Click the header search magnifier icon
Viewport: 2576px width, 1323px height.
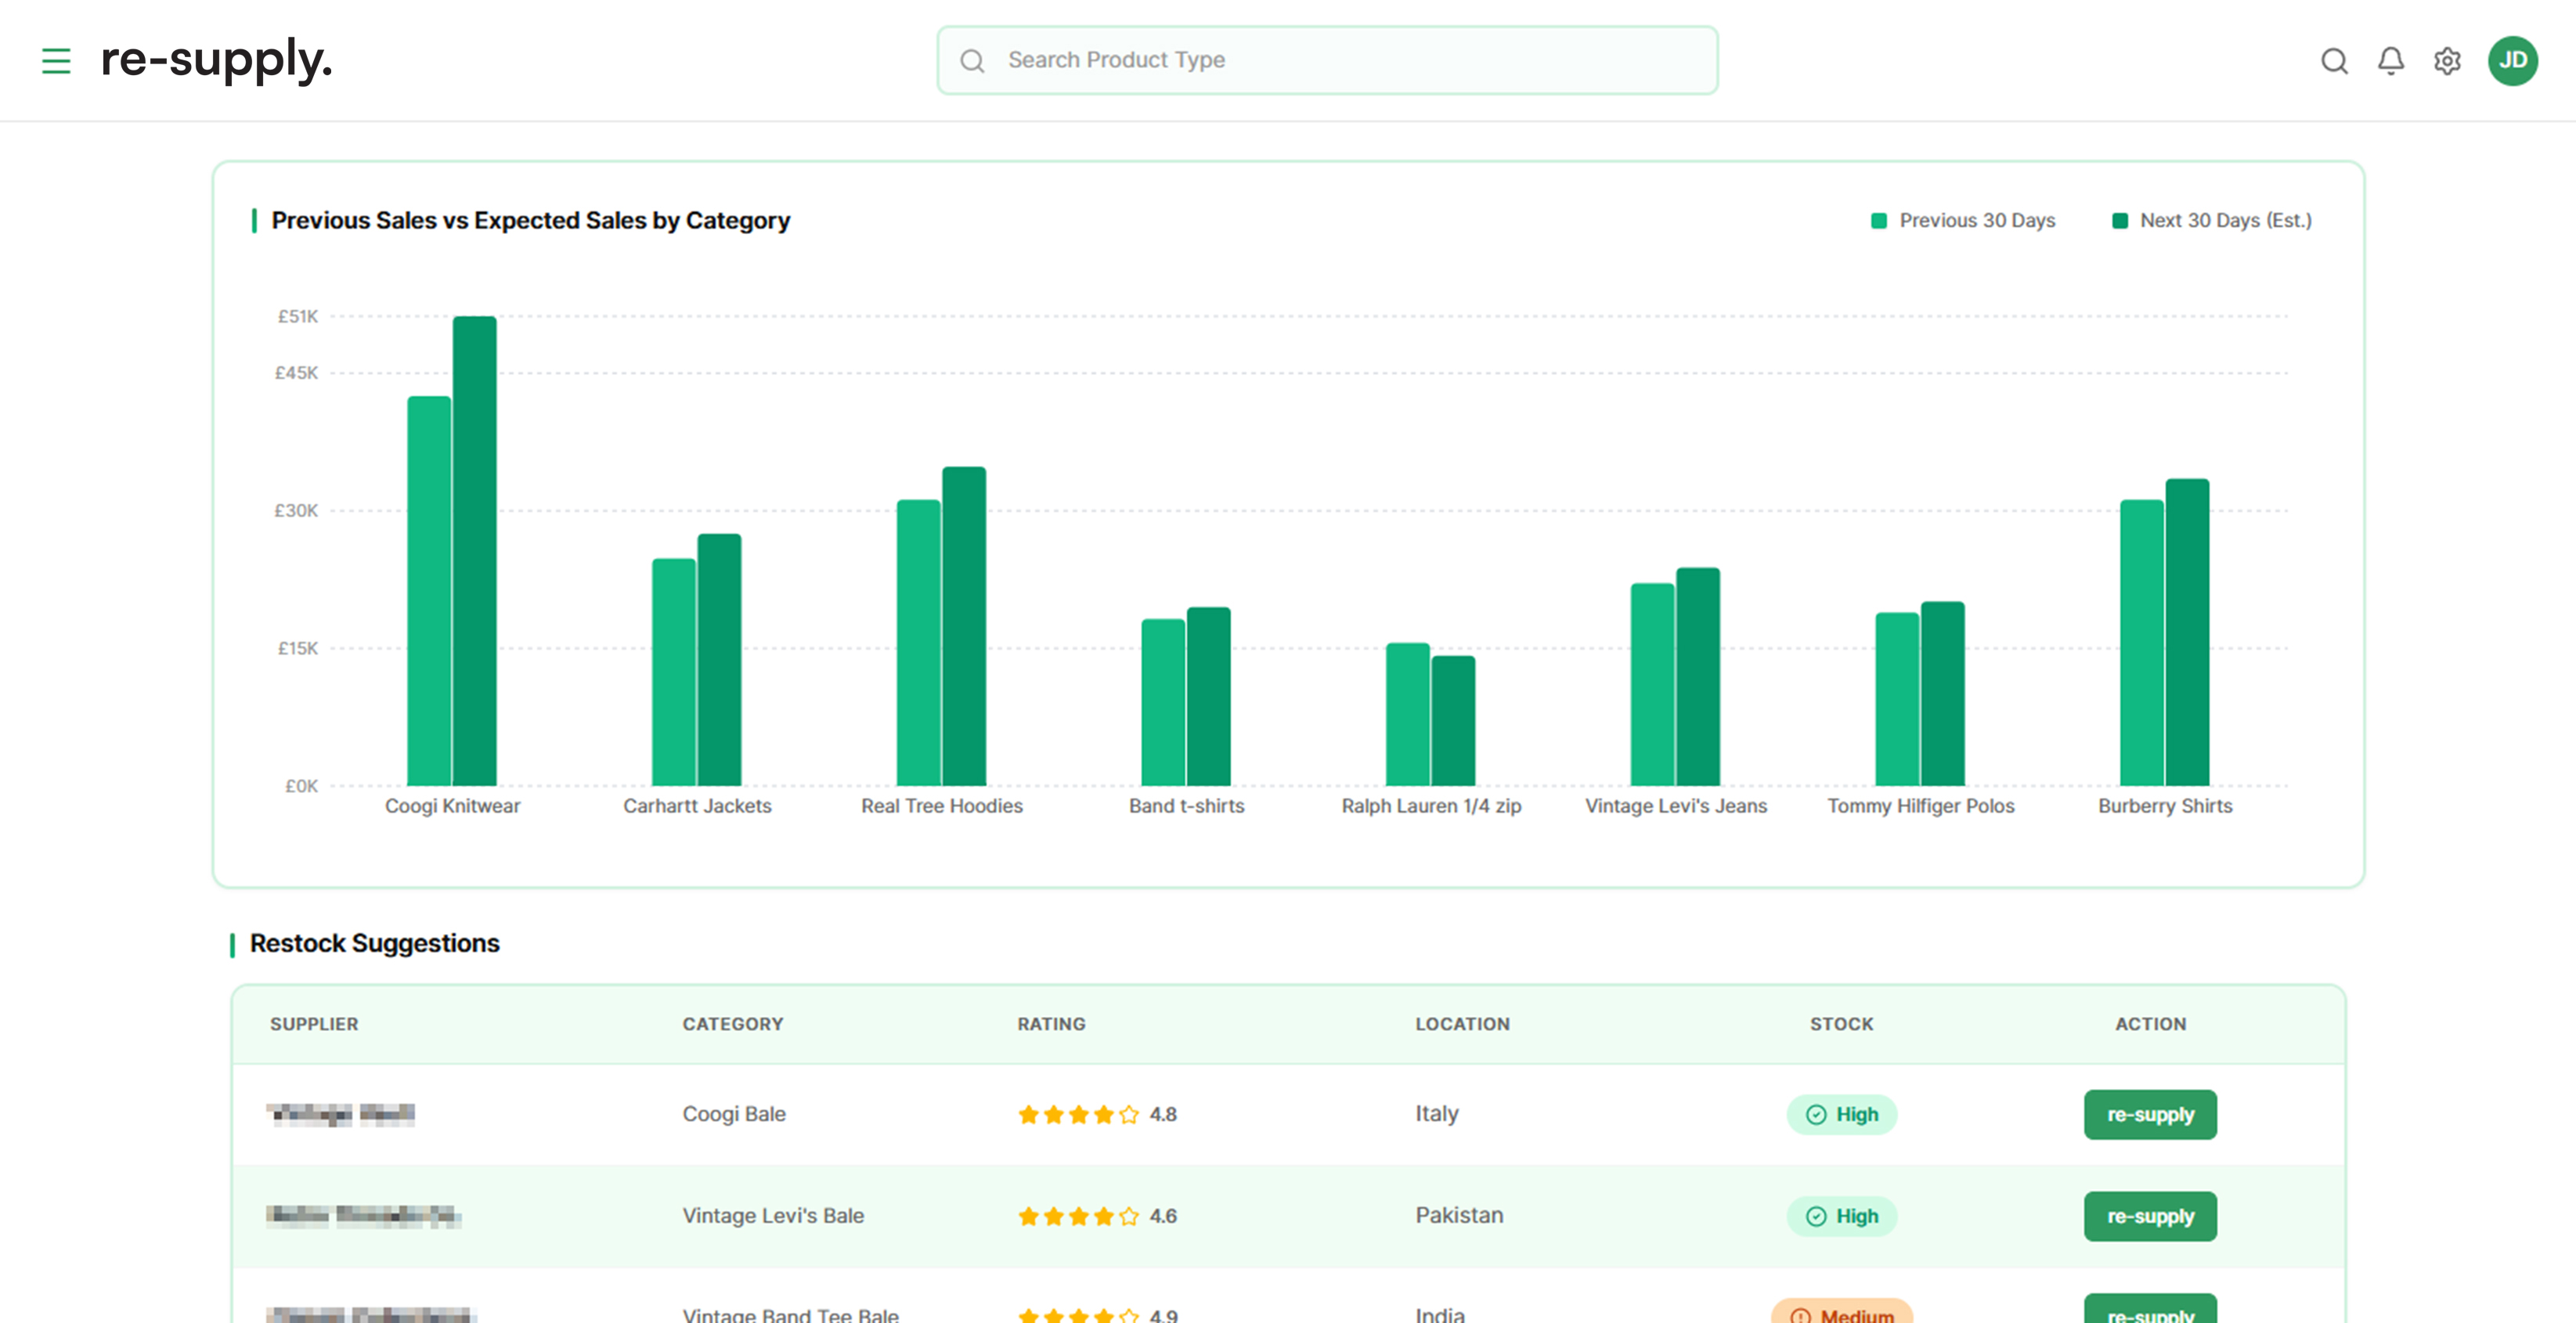coord(2334,61)
